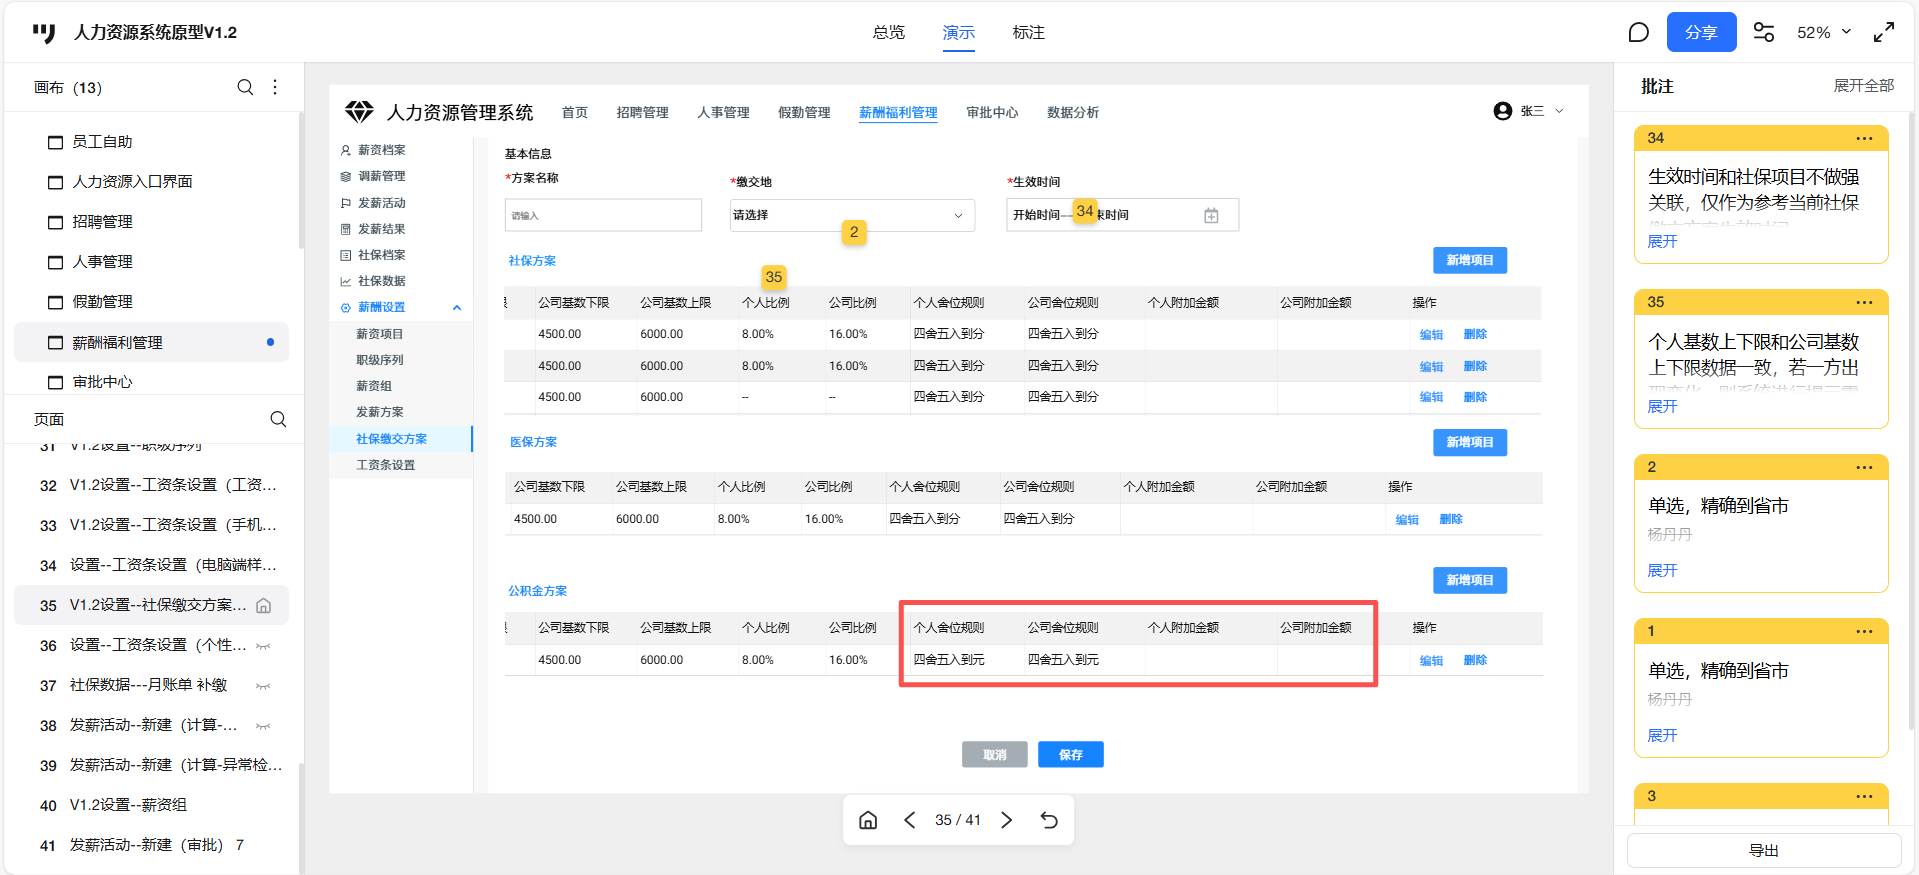Viewport: 1919px width, 875px height.
Task: Collapse the 薪酬设置 sidebar section
Action: 457,308
